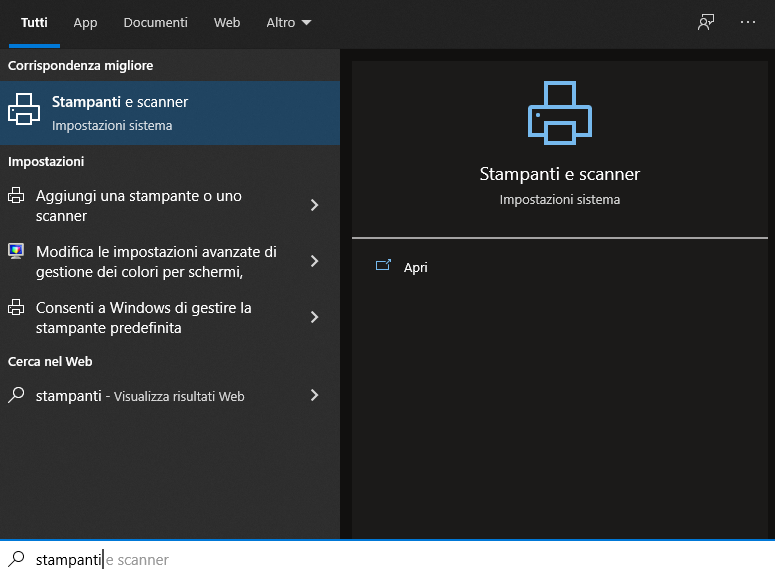Click Impostazioni sistema text in preview pane
Image resolution: width=775 pixels, height=576 pixels.
[x=560, y=200]
